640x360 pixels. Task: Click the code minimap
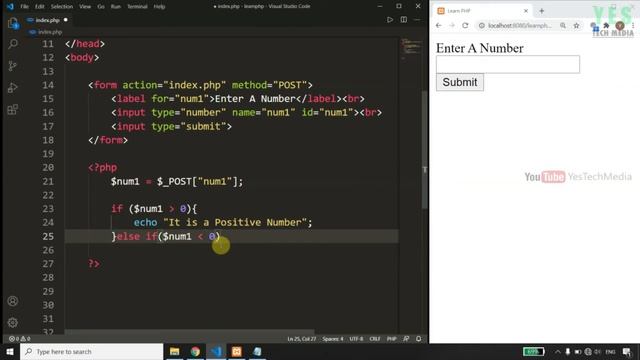410,48
